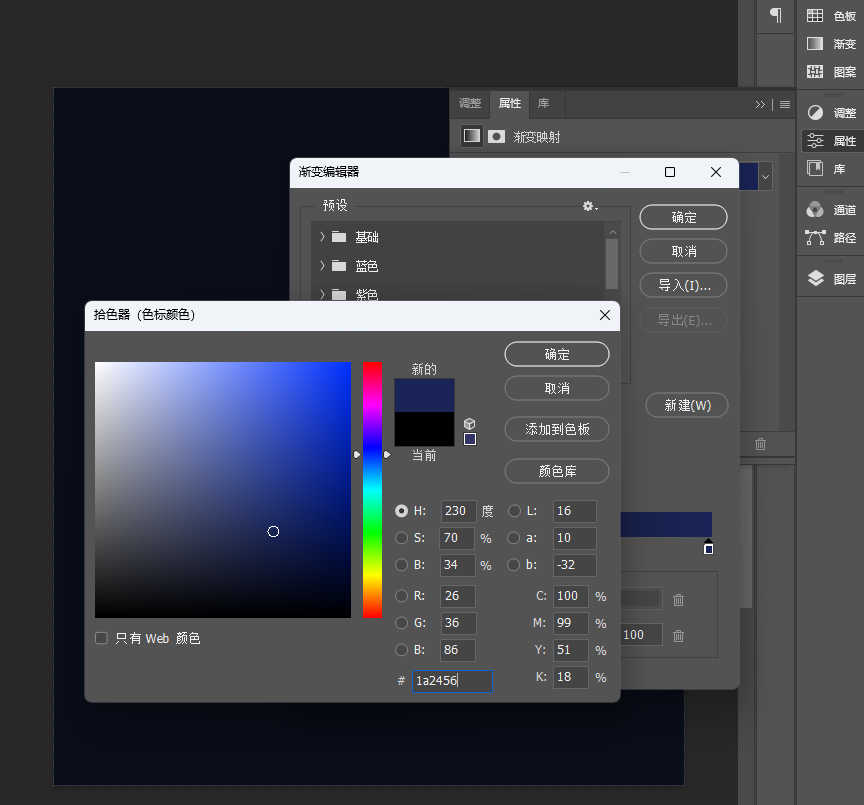Click the 当前 current black color swatch

(x=424, y=429)
